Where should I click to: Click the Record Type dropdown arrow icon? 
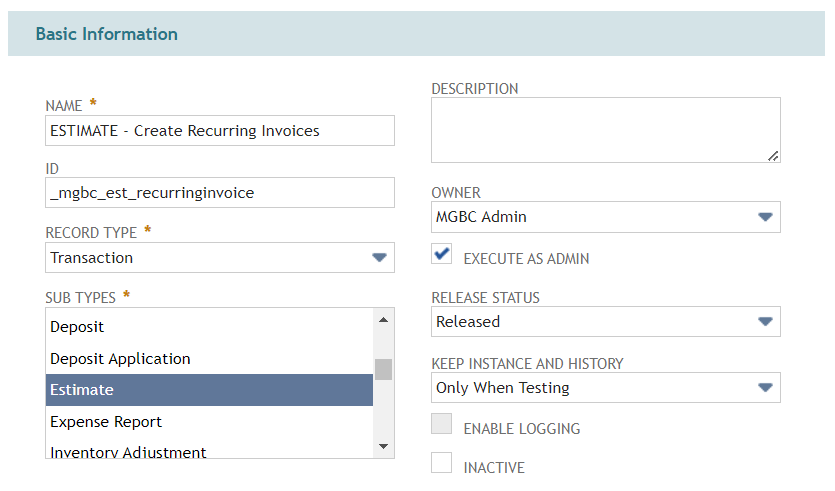click(x=379, y=258)
